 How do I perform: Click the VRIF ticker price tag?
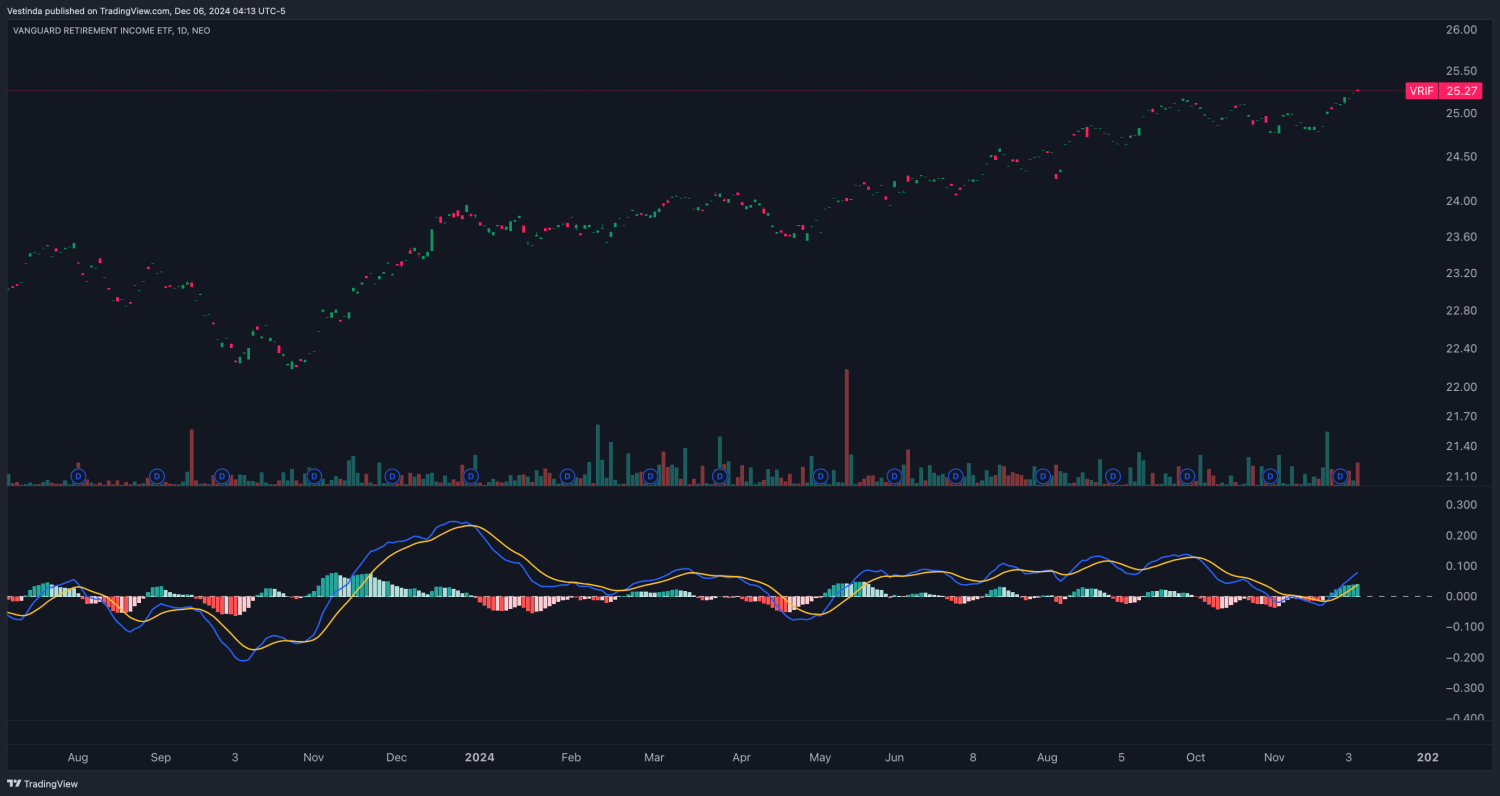(x=1420, y=91)
